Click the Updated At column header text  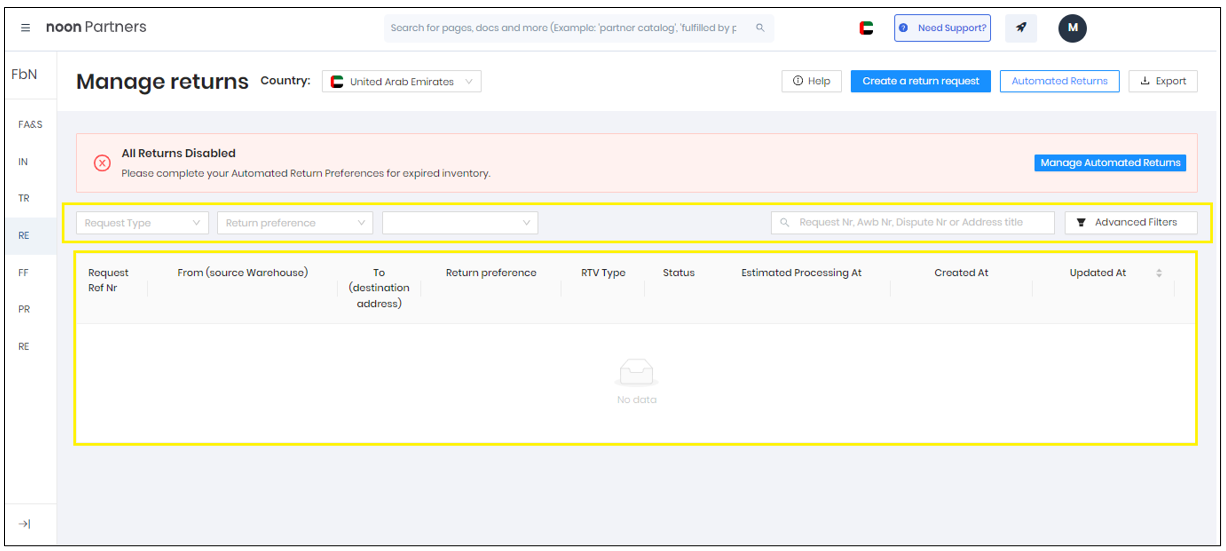pyautogui.click(x=1097, y=272)
